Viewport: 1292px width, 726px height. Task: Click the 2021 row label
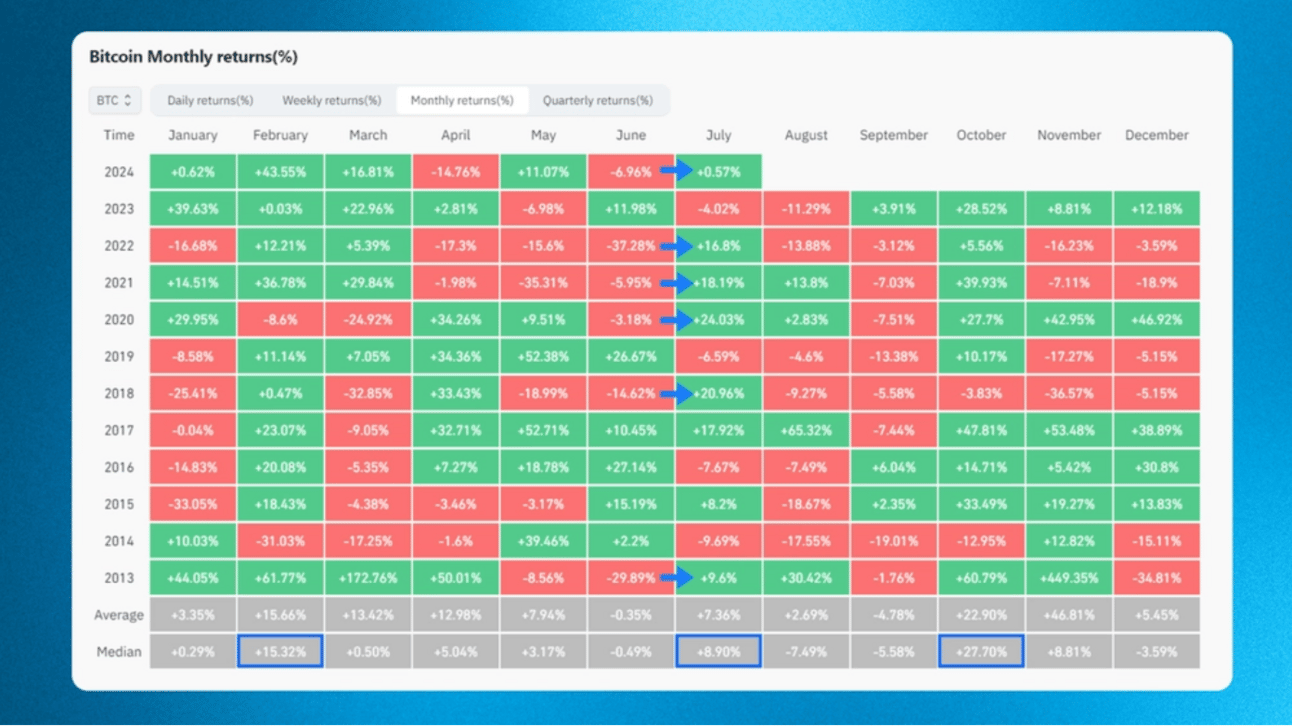(x=119, y=283)
